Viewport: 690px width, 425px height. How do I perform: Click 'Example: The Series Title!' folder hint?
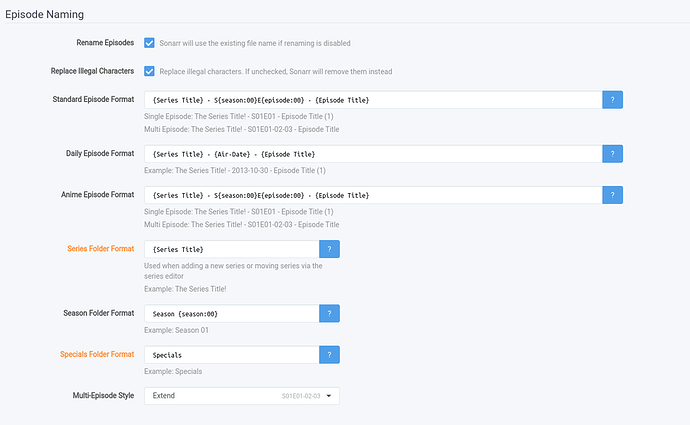coord(185,289)
